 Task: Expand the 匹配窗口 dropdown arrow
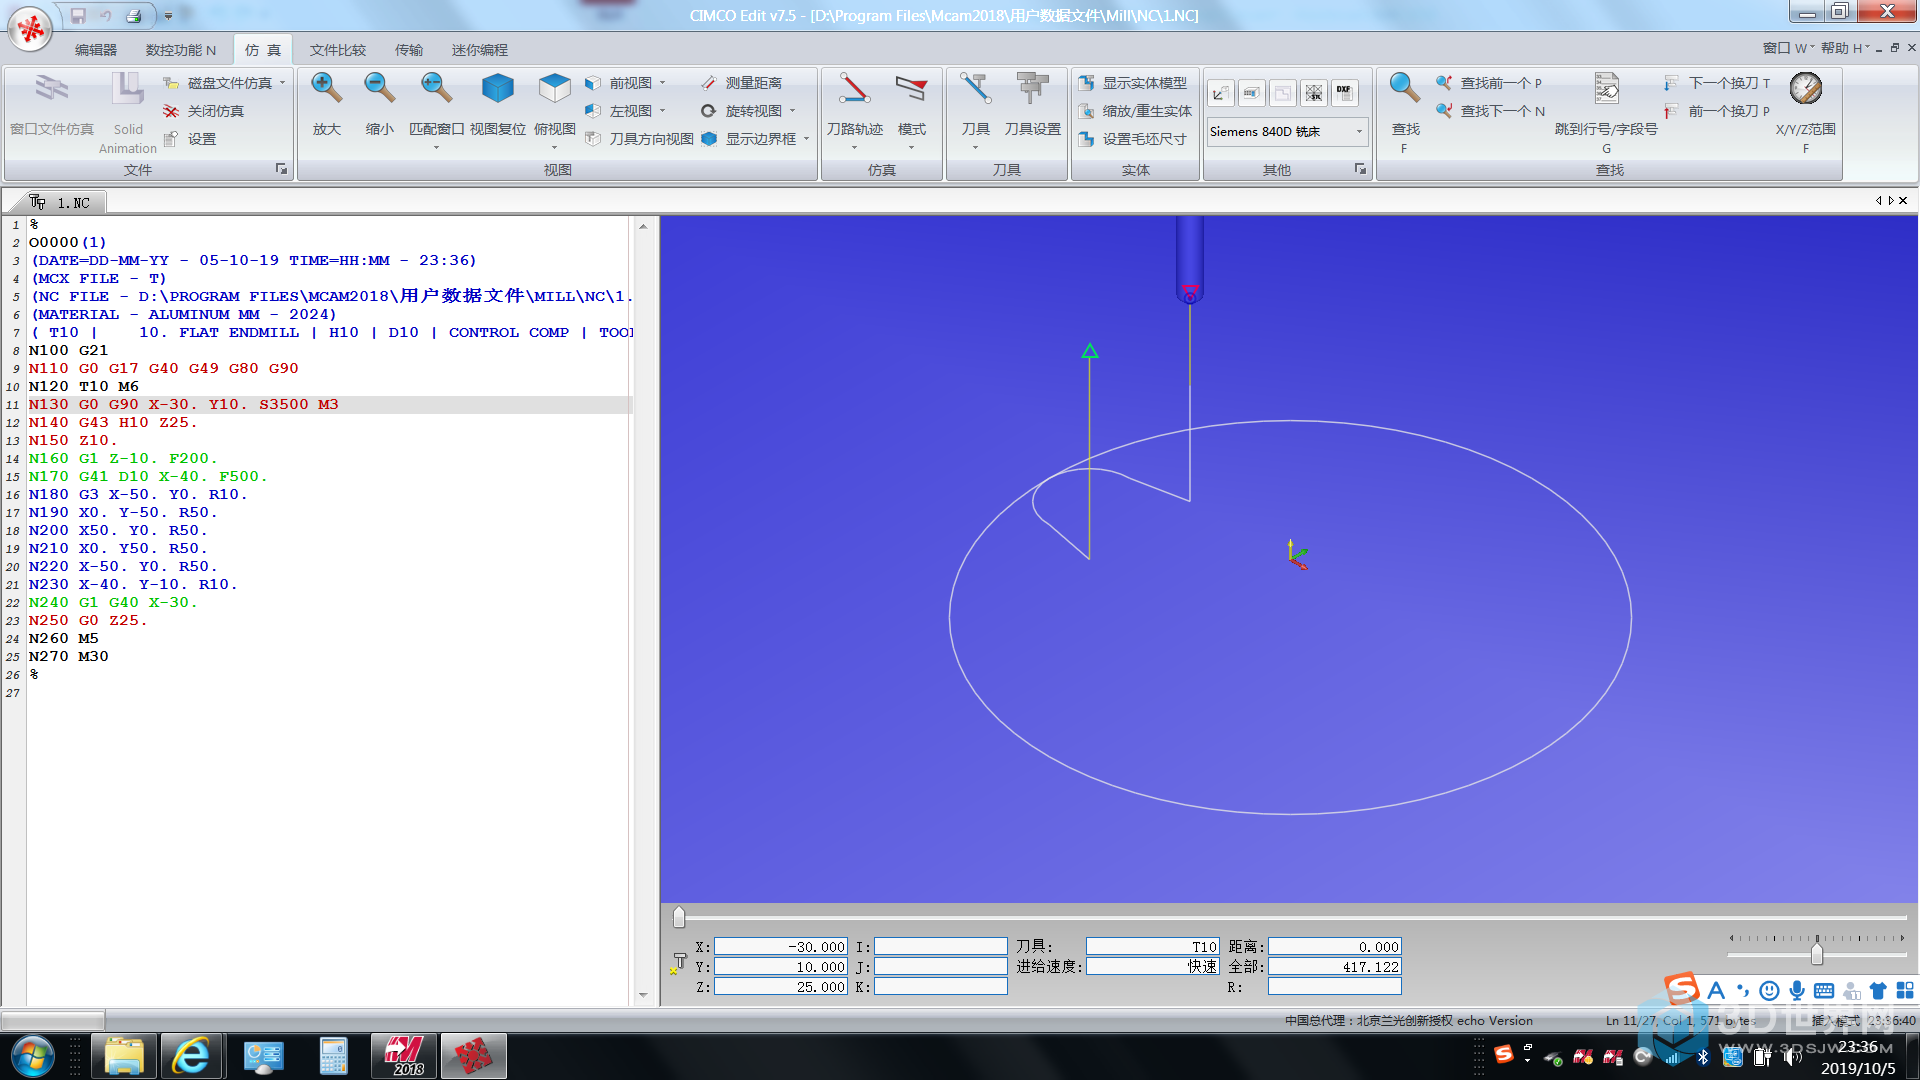pyautogui.click(x=436, y=148)
